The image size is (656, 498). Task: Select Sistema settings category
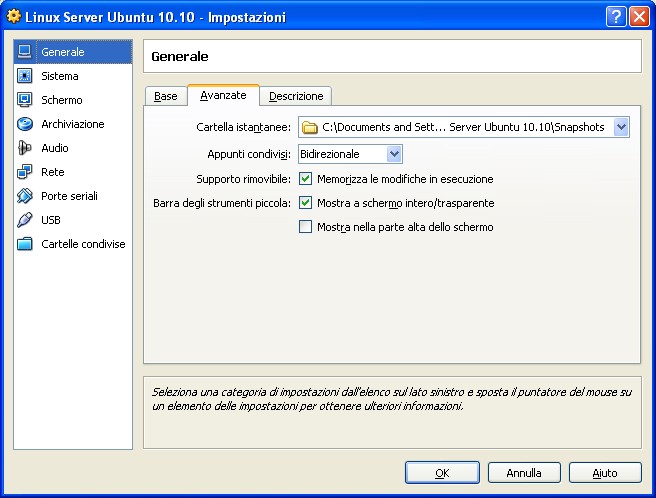click(73, 76)
